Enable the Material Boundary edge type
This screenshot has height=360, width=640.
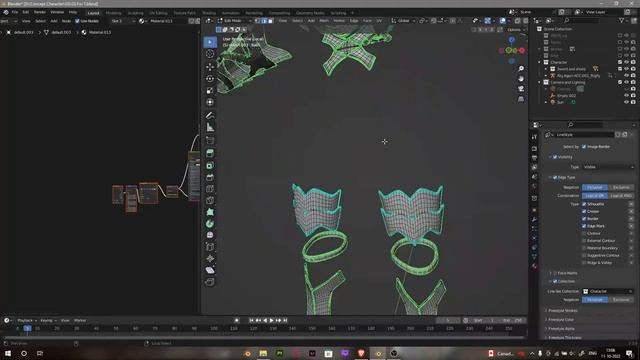[584, 248]
